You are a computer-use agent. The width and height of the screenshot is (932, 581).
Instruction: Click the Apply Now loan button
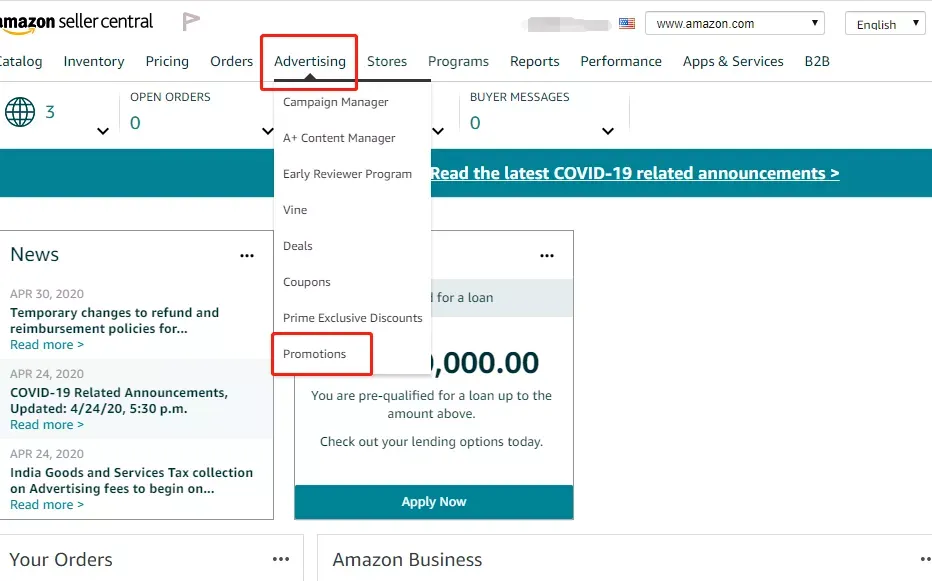(x=434, y=502)
